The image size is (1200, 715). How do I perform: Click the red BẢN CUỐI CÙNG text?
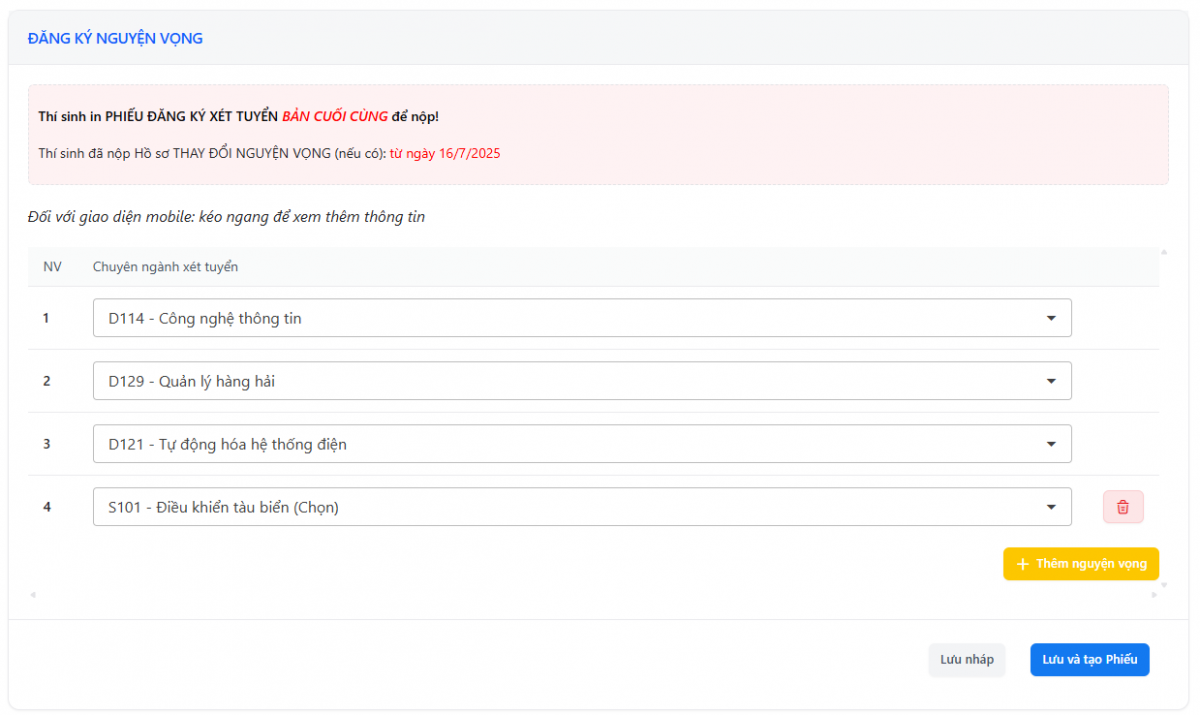335,117
